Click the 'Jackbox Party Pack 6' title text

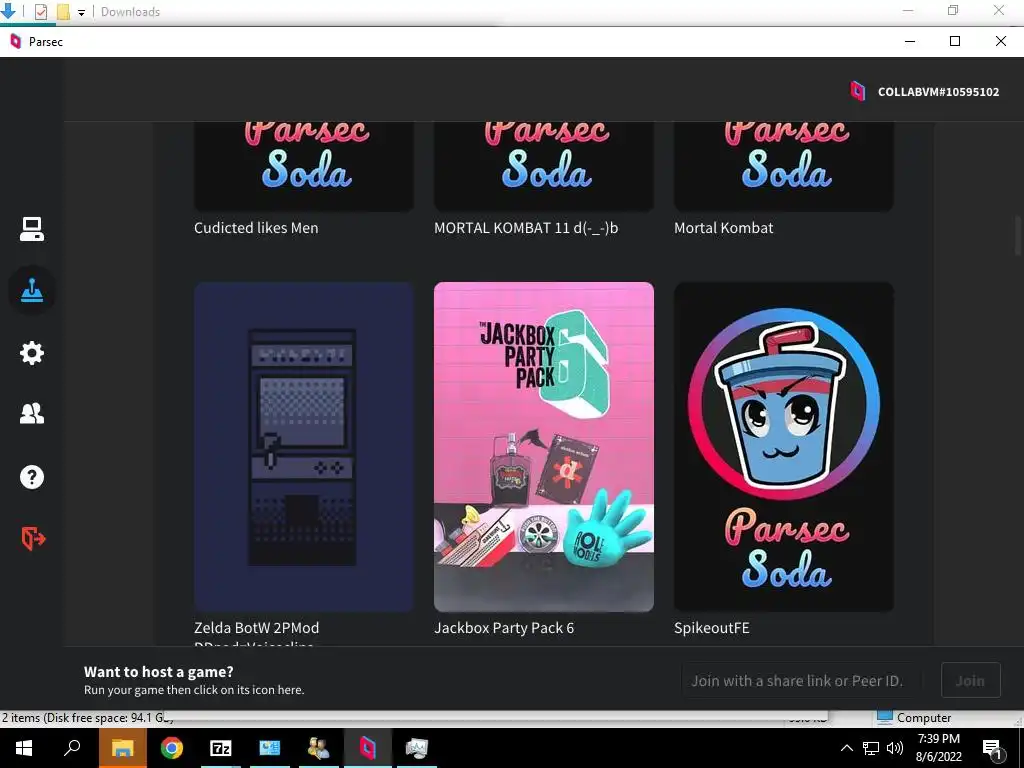pos(504,628)
